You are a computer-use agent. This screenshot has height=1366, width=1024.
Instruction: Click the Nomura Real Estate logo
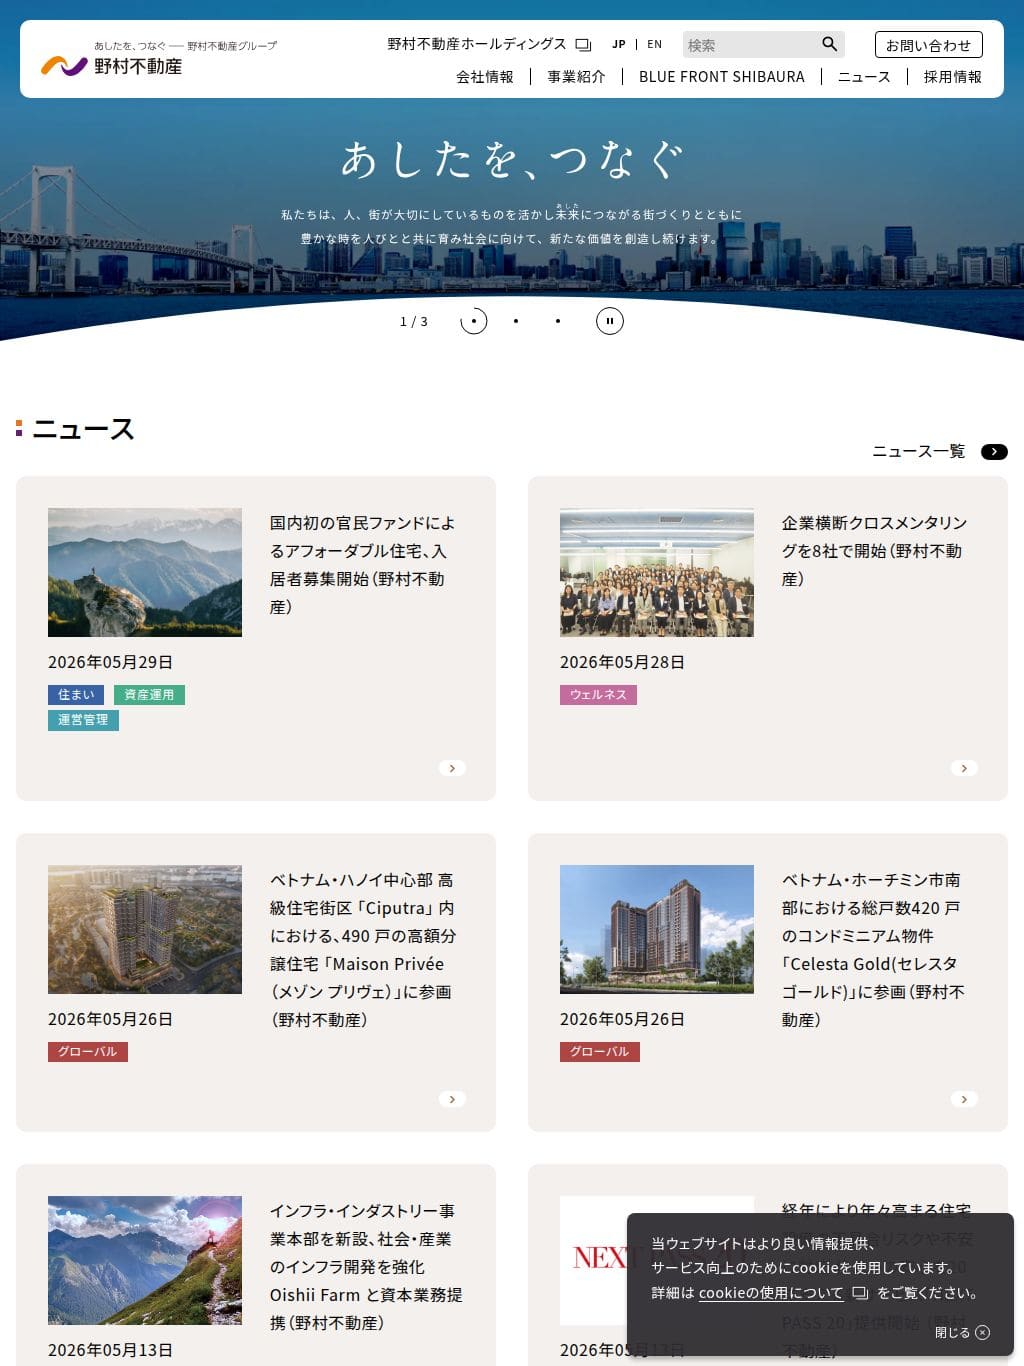point(159,60)
